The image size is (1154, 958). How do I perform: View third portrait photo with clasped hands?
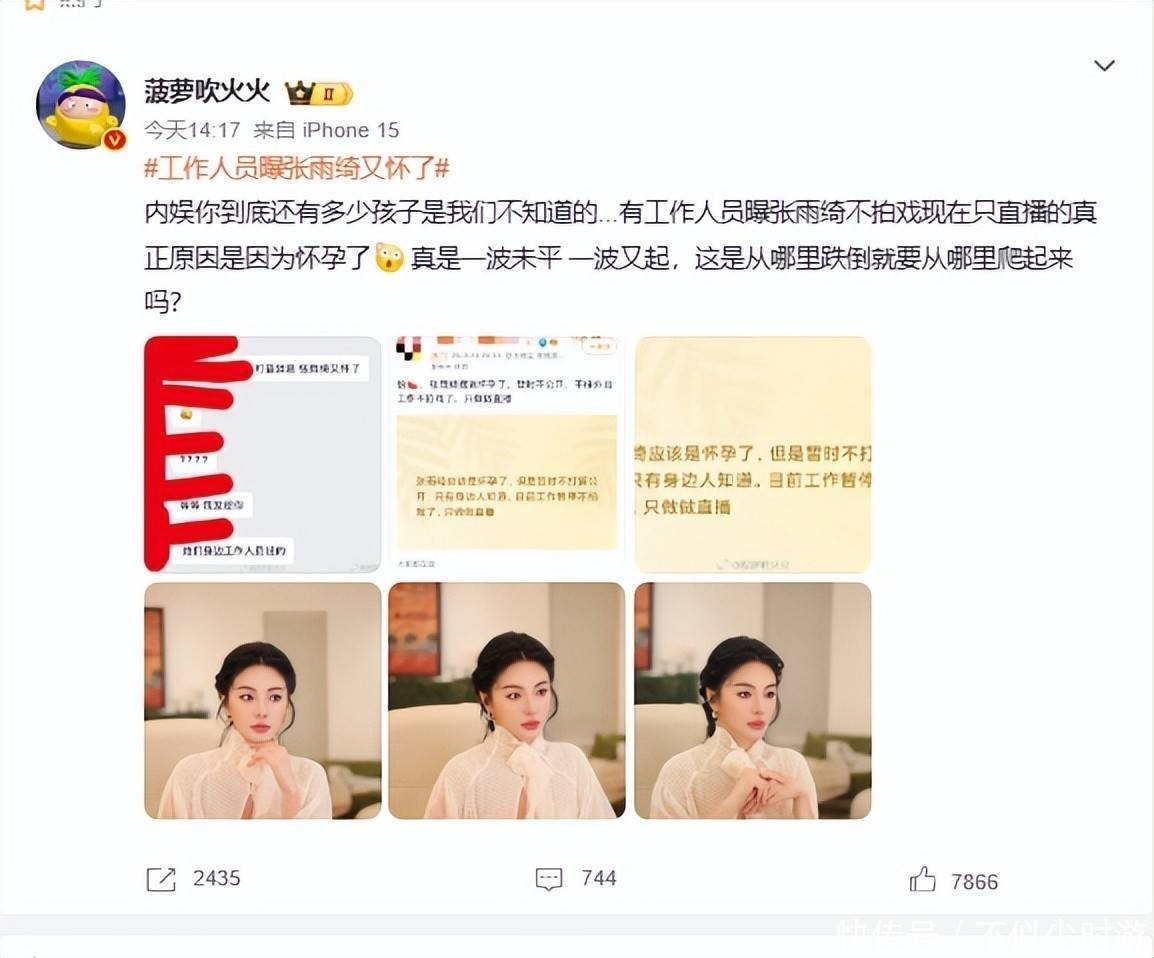[x=753, y=700]
